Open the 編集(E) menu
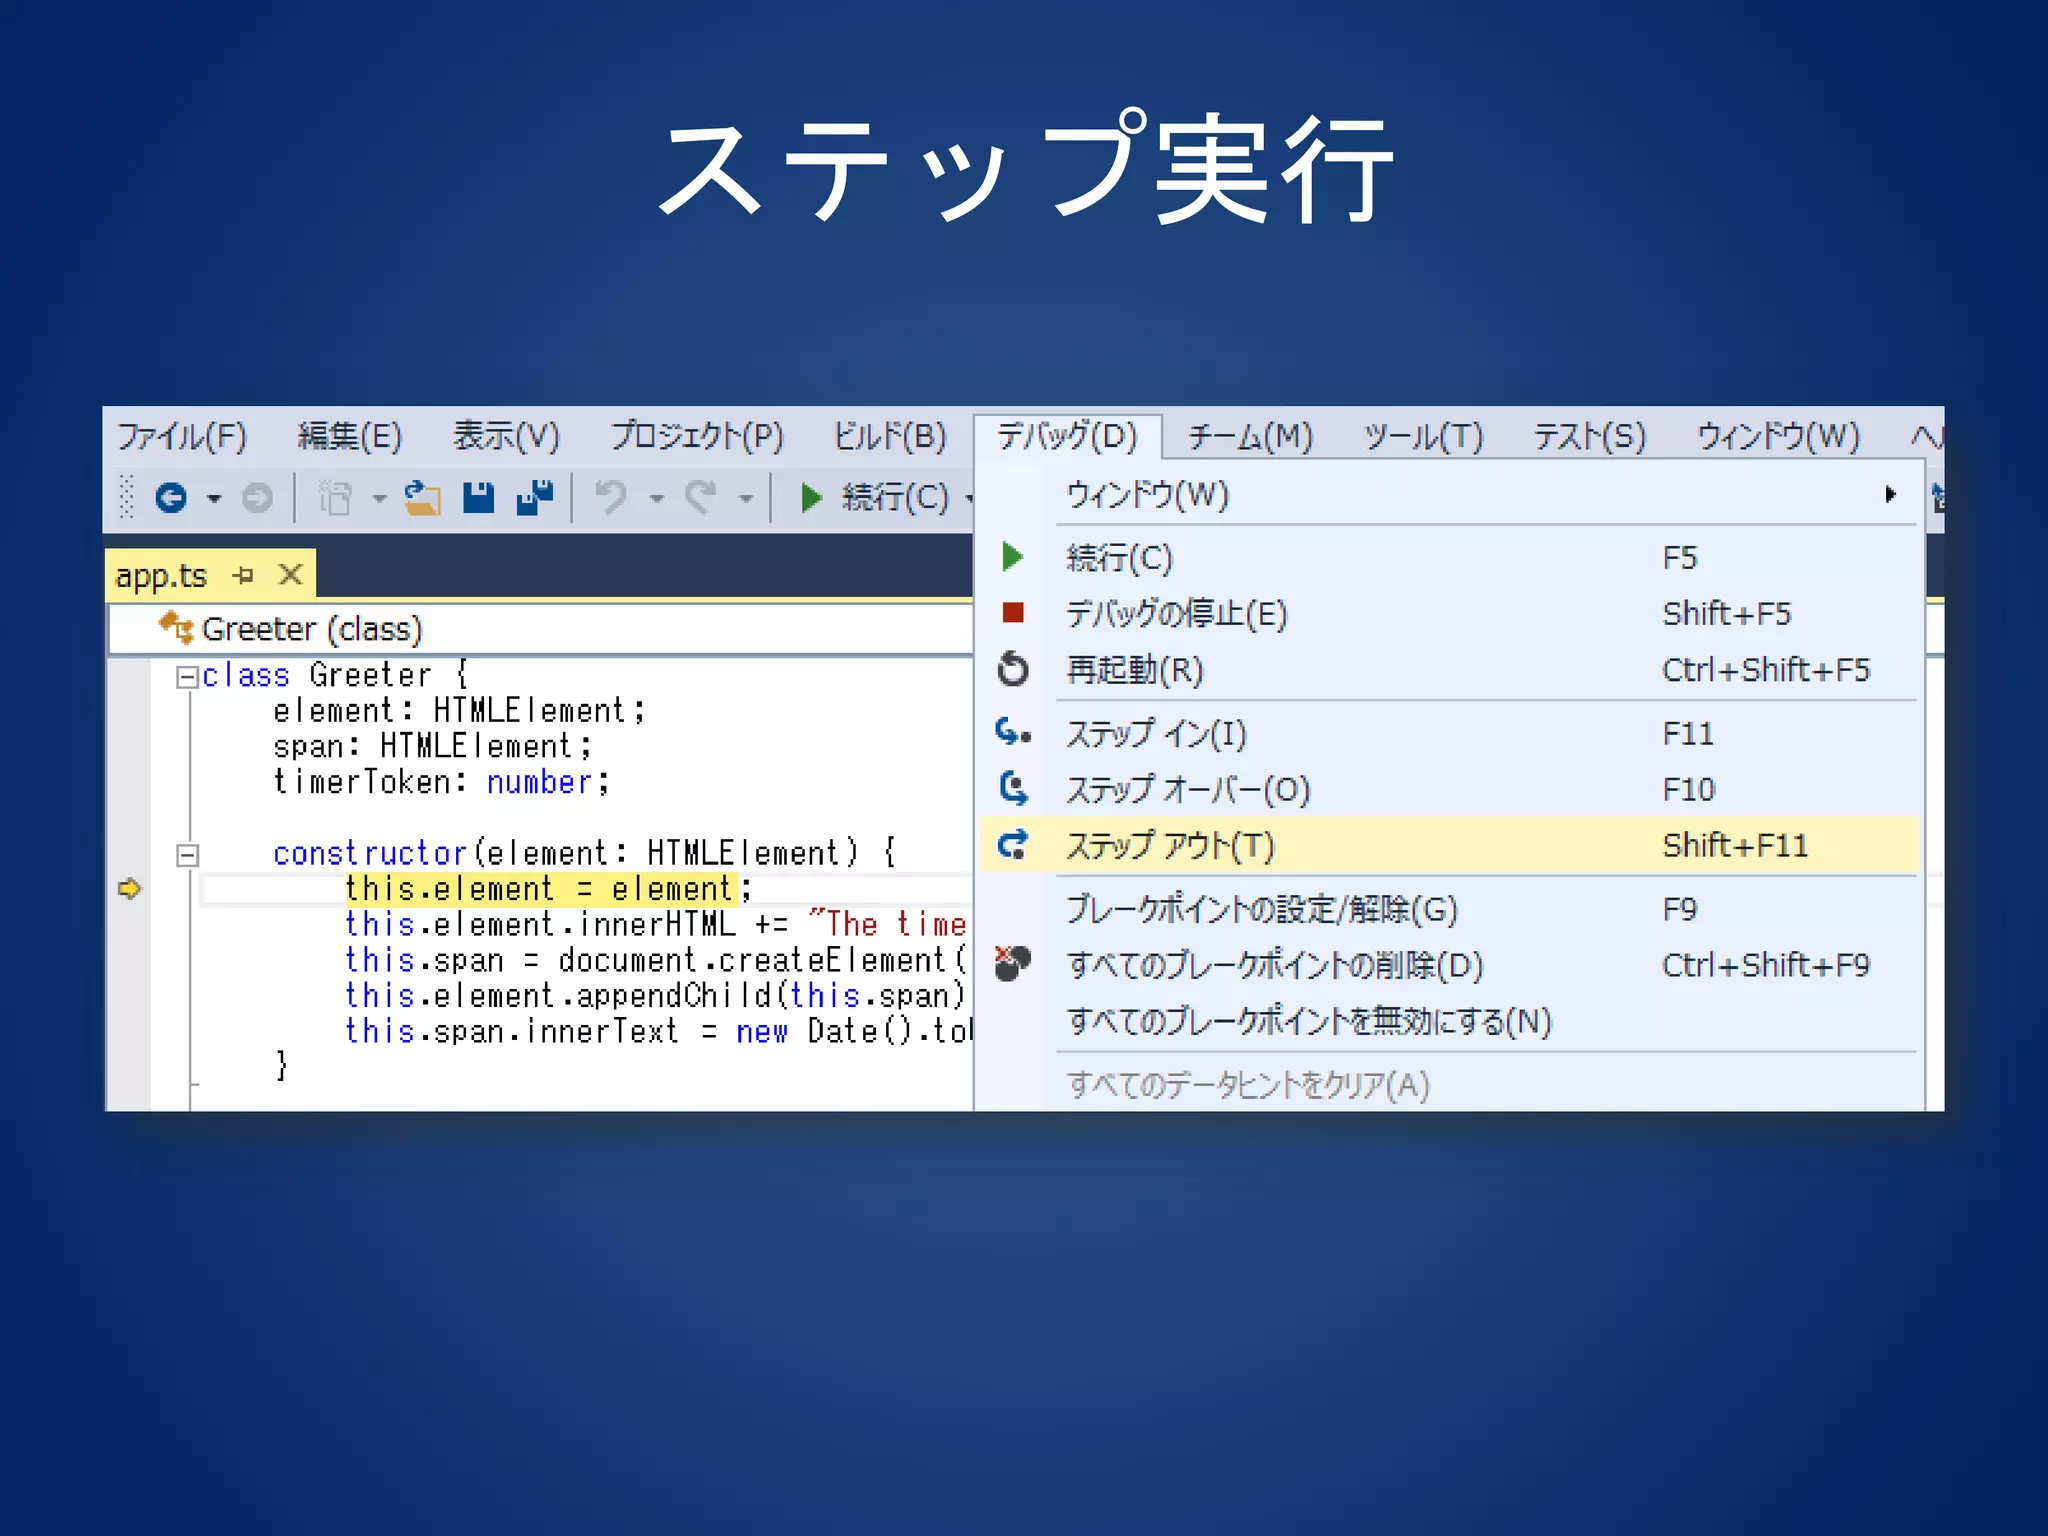Viewport: 2048px width, 1536px height. point(350,437)
